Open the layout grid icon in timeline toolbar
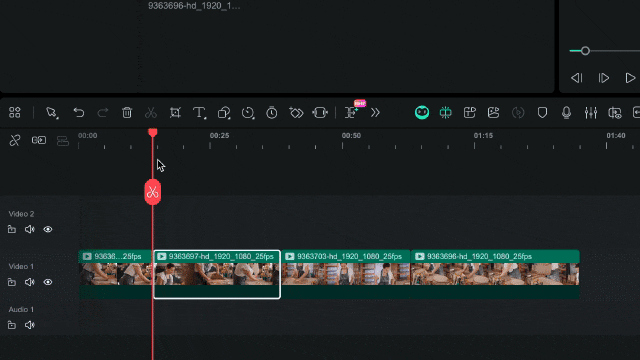This screenshot has width=640, height=360. click(15, 112)
